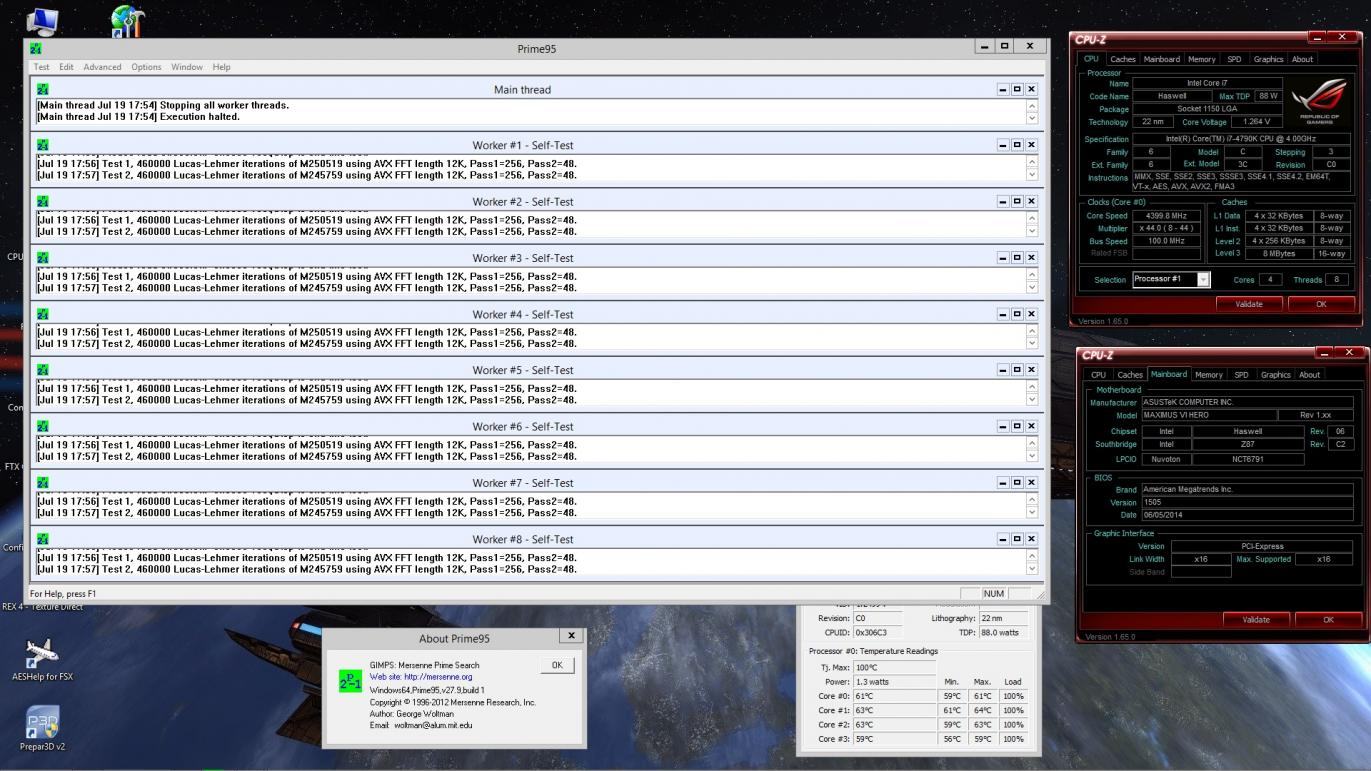The width and height of the screenshot is (1371, 771).
Task: Click the Worker #3 window's Prime95 icon
Action: [42, 257]
